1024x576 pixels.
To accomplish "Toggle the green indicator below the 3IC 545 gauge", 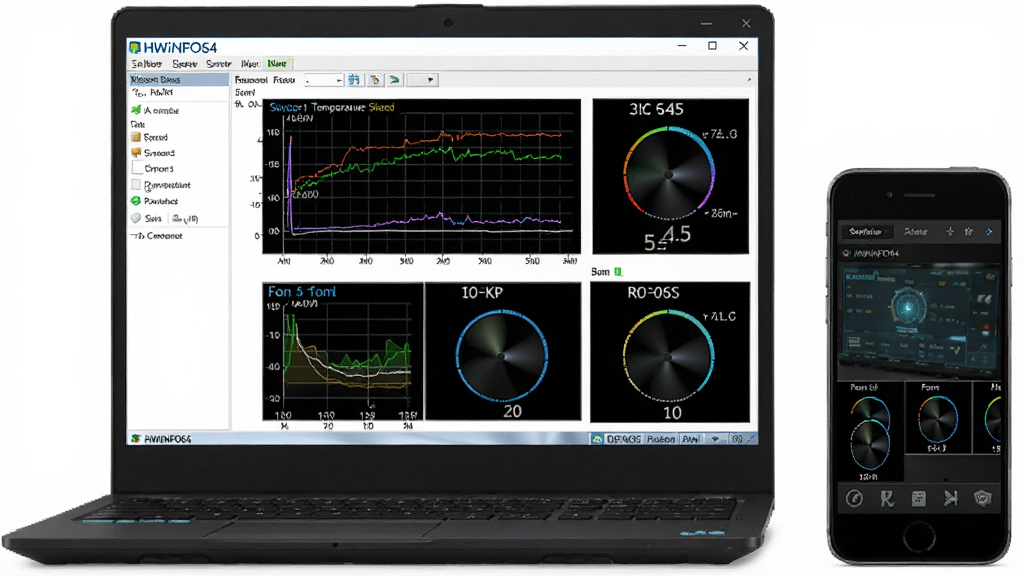I will pyautogui.click(x=618, y=272).
